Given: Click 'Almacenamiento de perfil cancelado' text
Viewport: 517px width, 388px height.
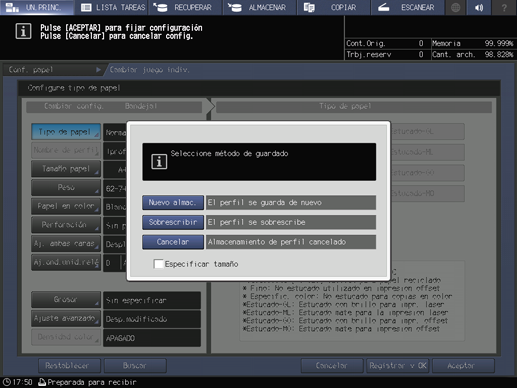Looking at the screenshot, I should pos(277,242).
